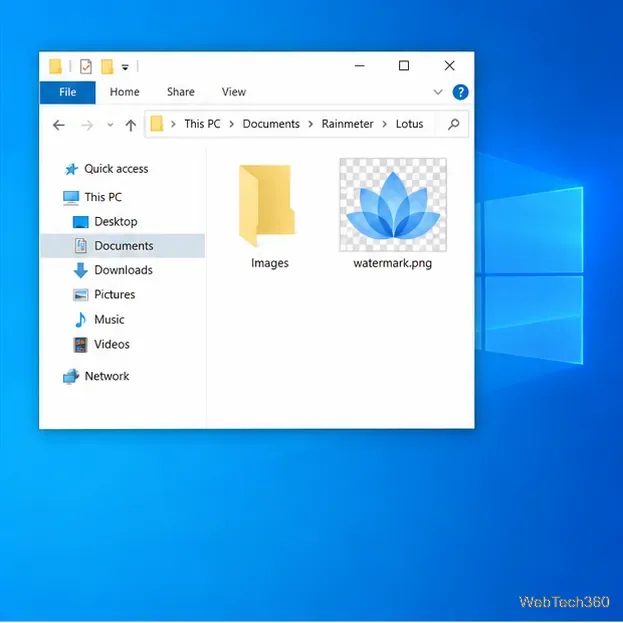Image resolution: width=623 pixels, height=623 pixels.
Task: Open Desktop from navigation pane
Action: tap(116, 222)
